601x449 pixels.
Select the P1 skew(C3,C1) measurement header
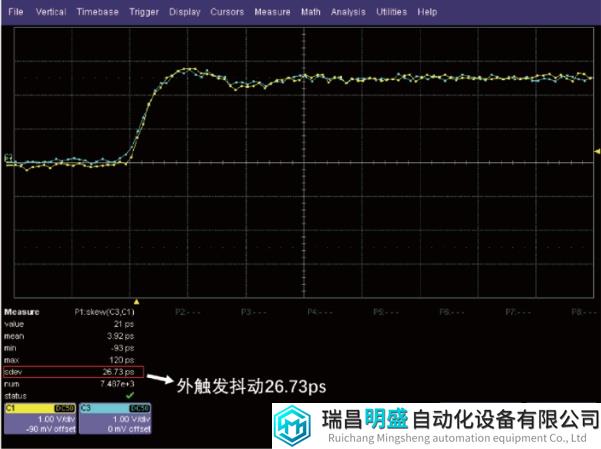click(x=104, y=311)
